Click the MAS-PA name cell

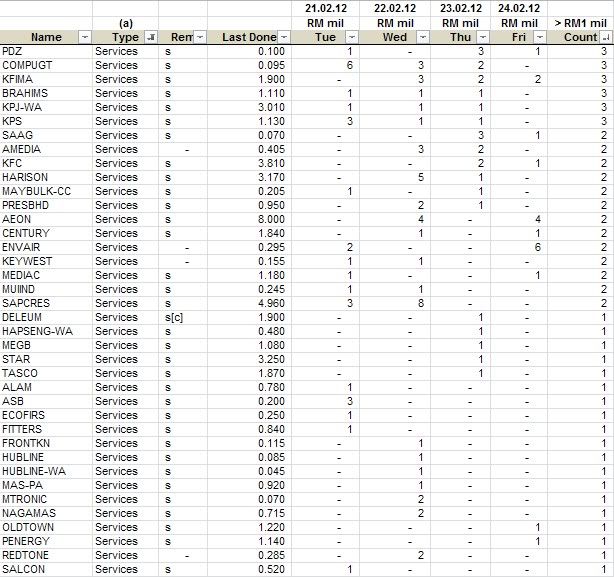point(46,485)
